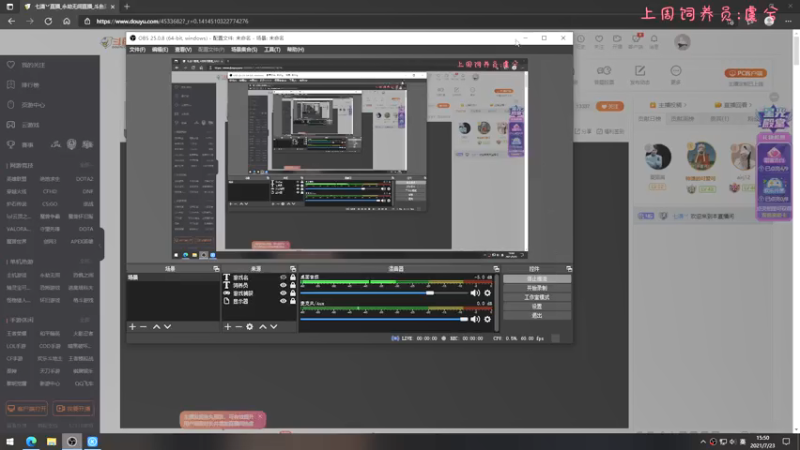The height and width of the screenshot is (450, 800).
Task: Switch to 贡献日榜 tab on Douyu
Action: 649,119
